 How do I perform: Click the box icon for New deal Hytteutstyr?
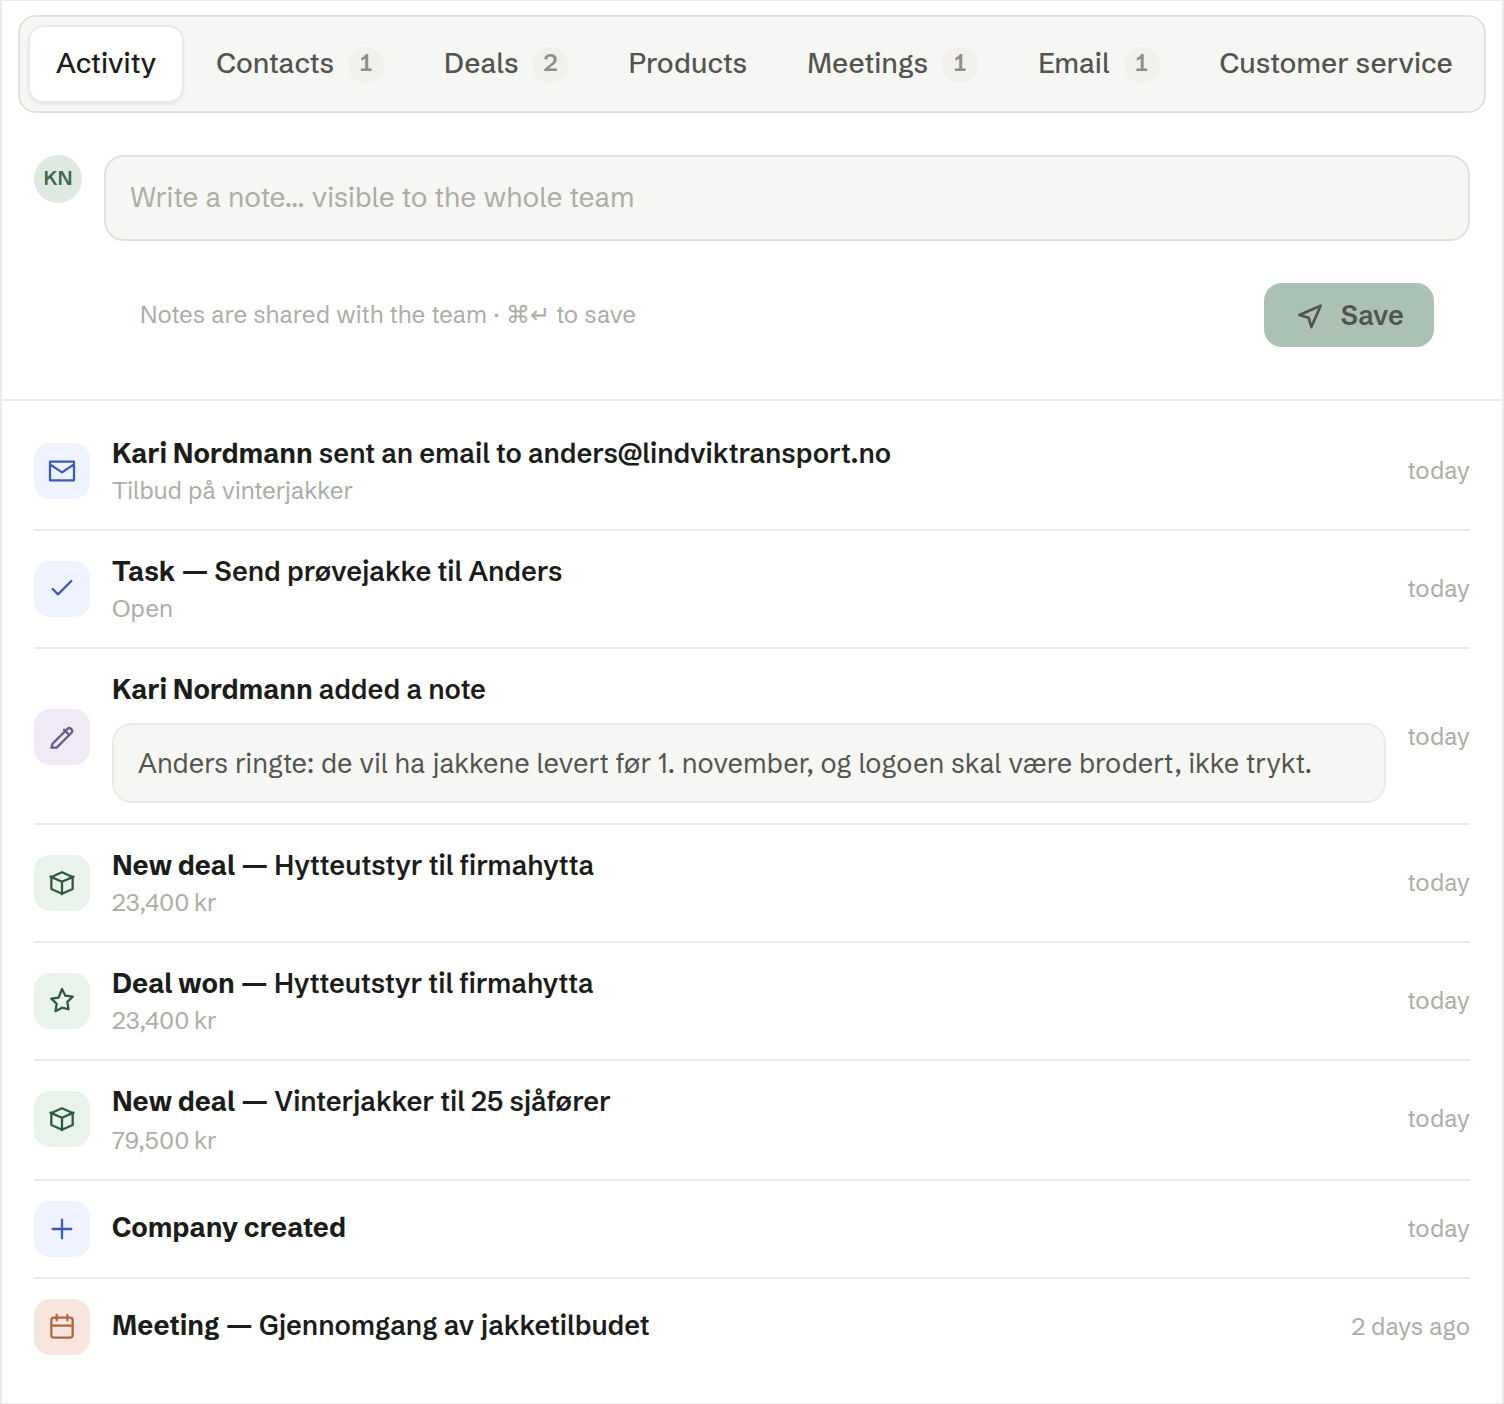(x=62, y=883)
